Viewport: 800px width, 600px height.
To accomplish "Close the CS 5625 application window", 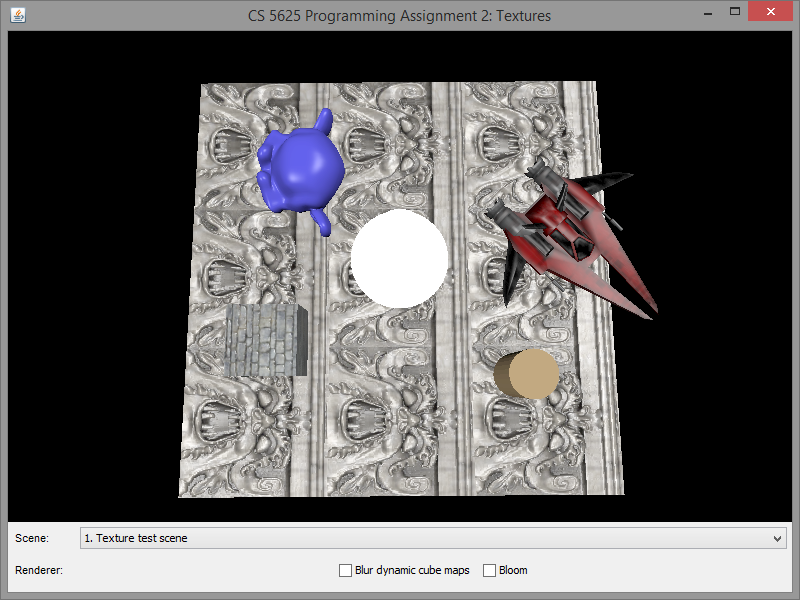I will [x=772, y=12].
